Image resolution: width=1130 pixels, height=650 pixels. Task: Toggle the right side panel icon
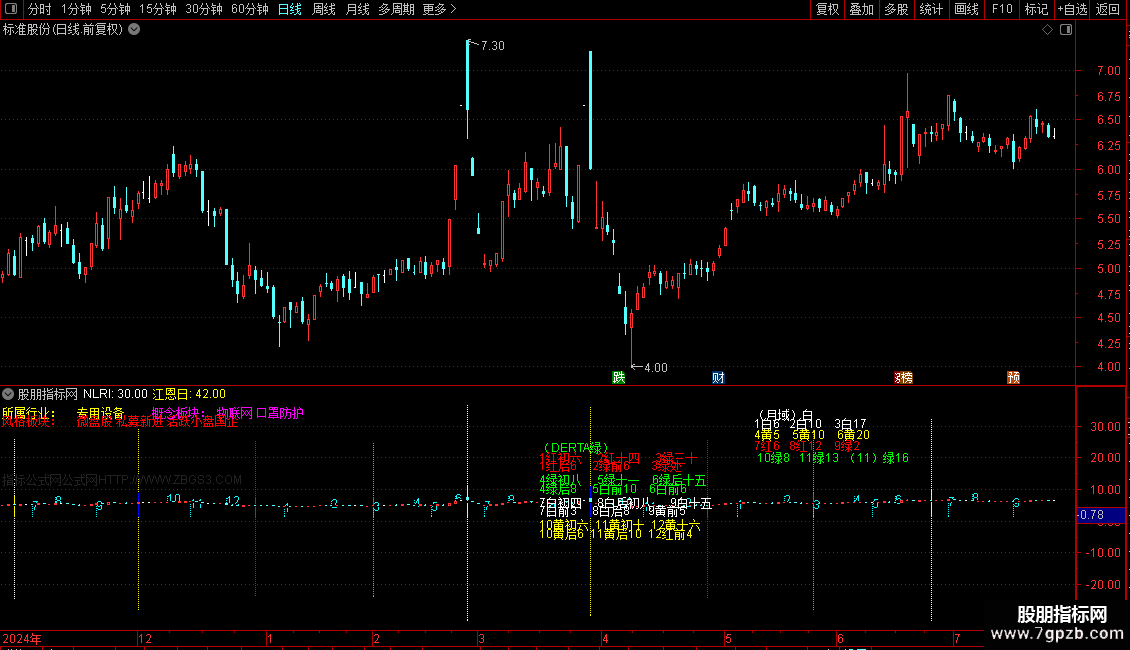coord(1066,30)
